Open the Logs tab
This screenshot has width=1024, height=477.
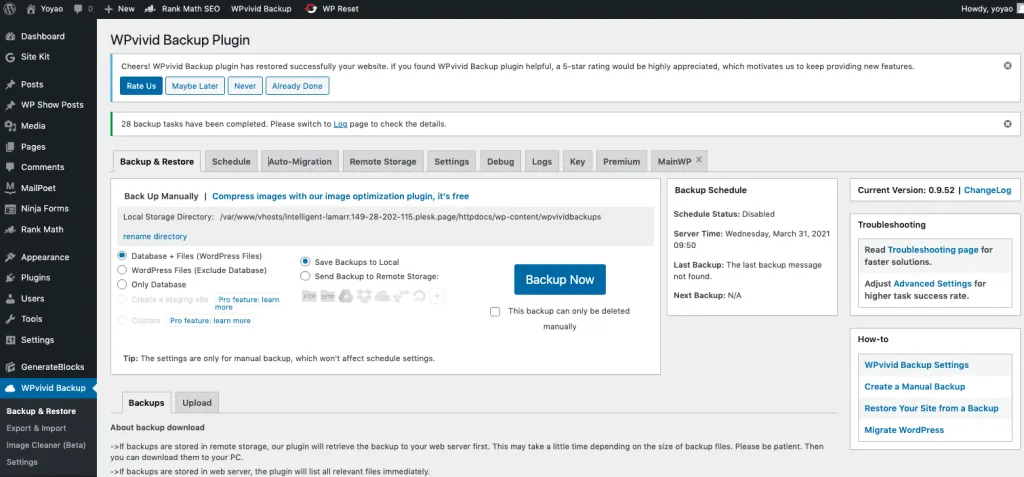coord(542,161)
